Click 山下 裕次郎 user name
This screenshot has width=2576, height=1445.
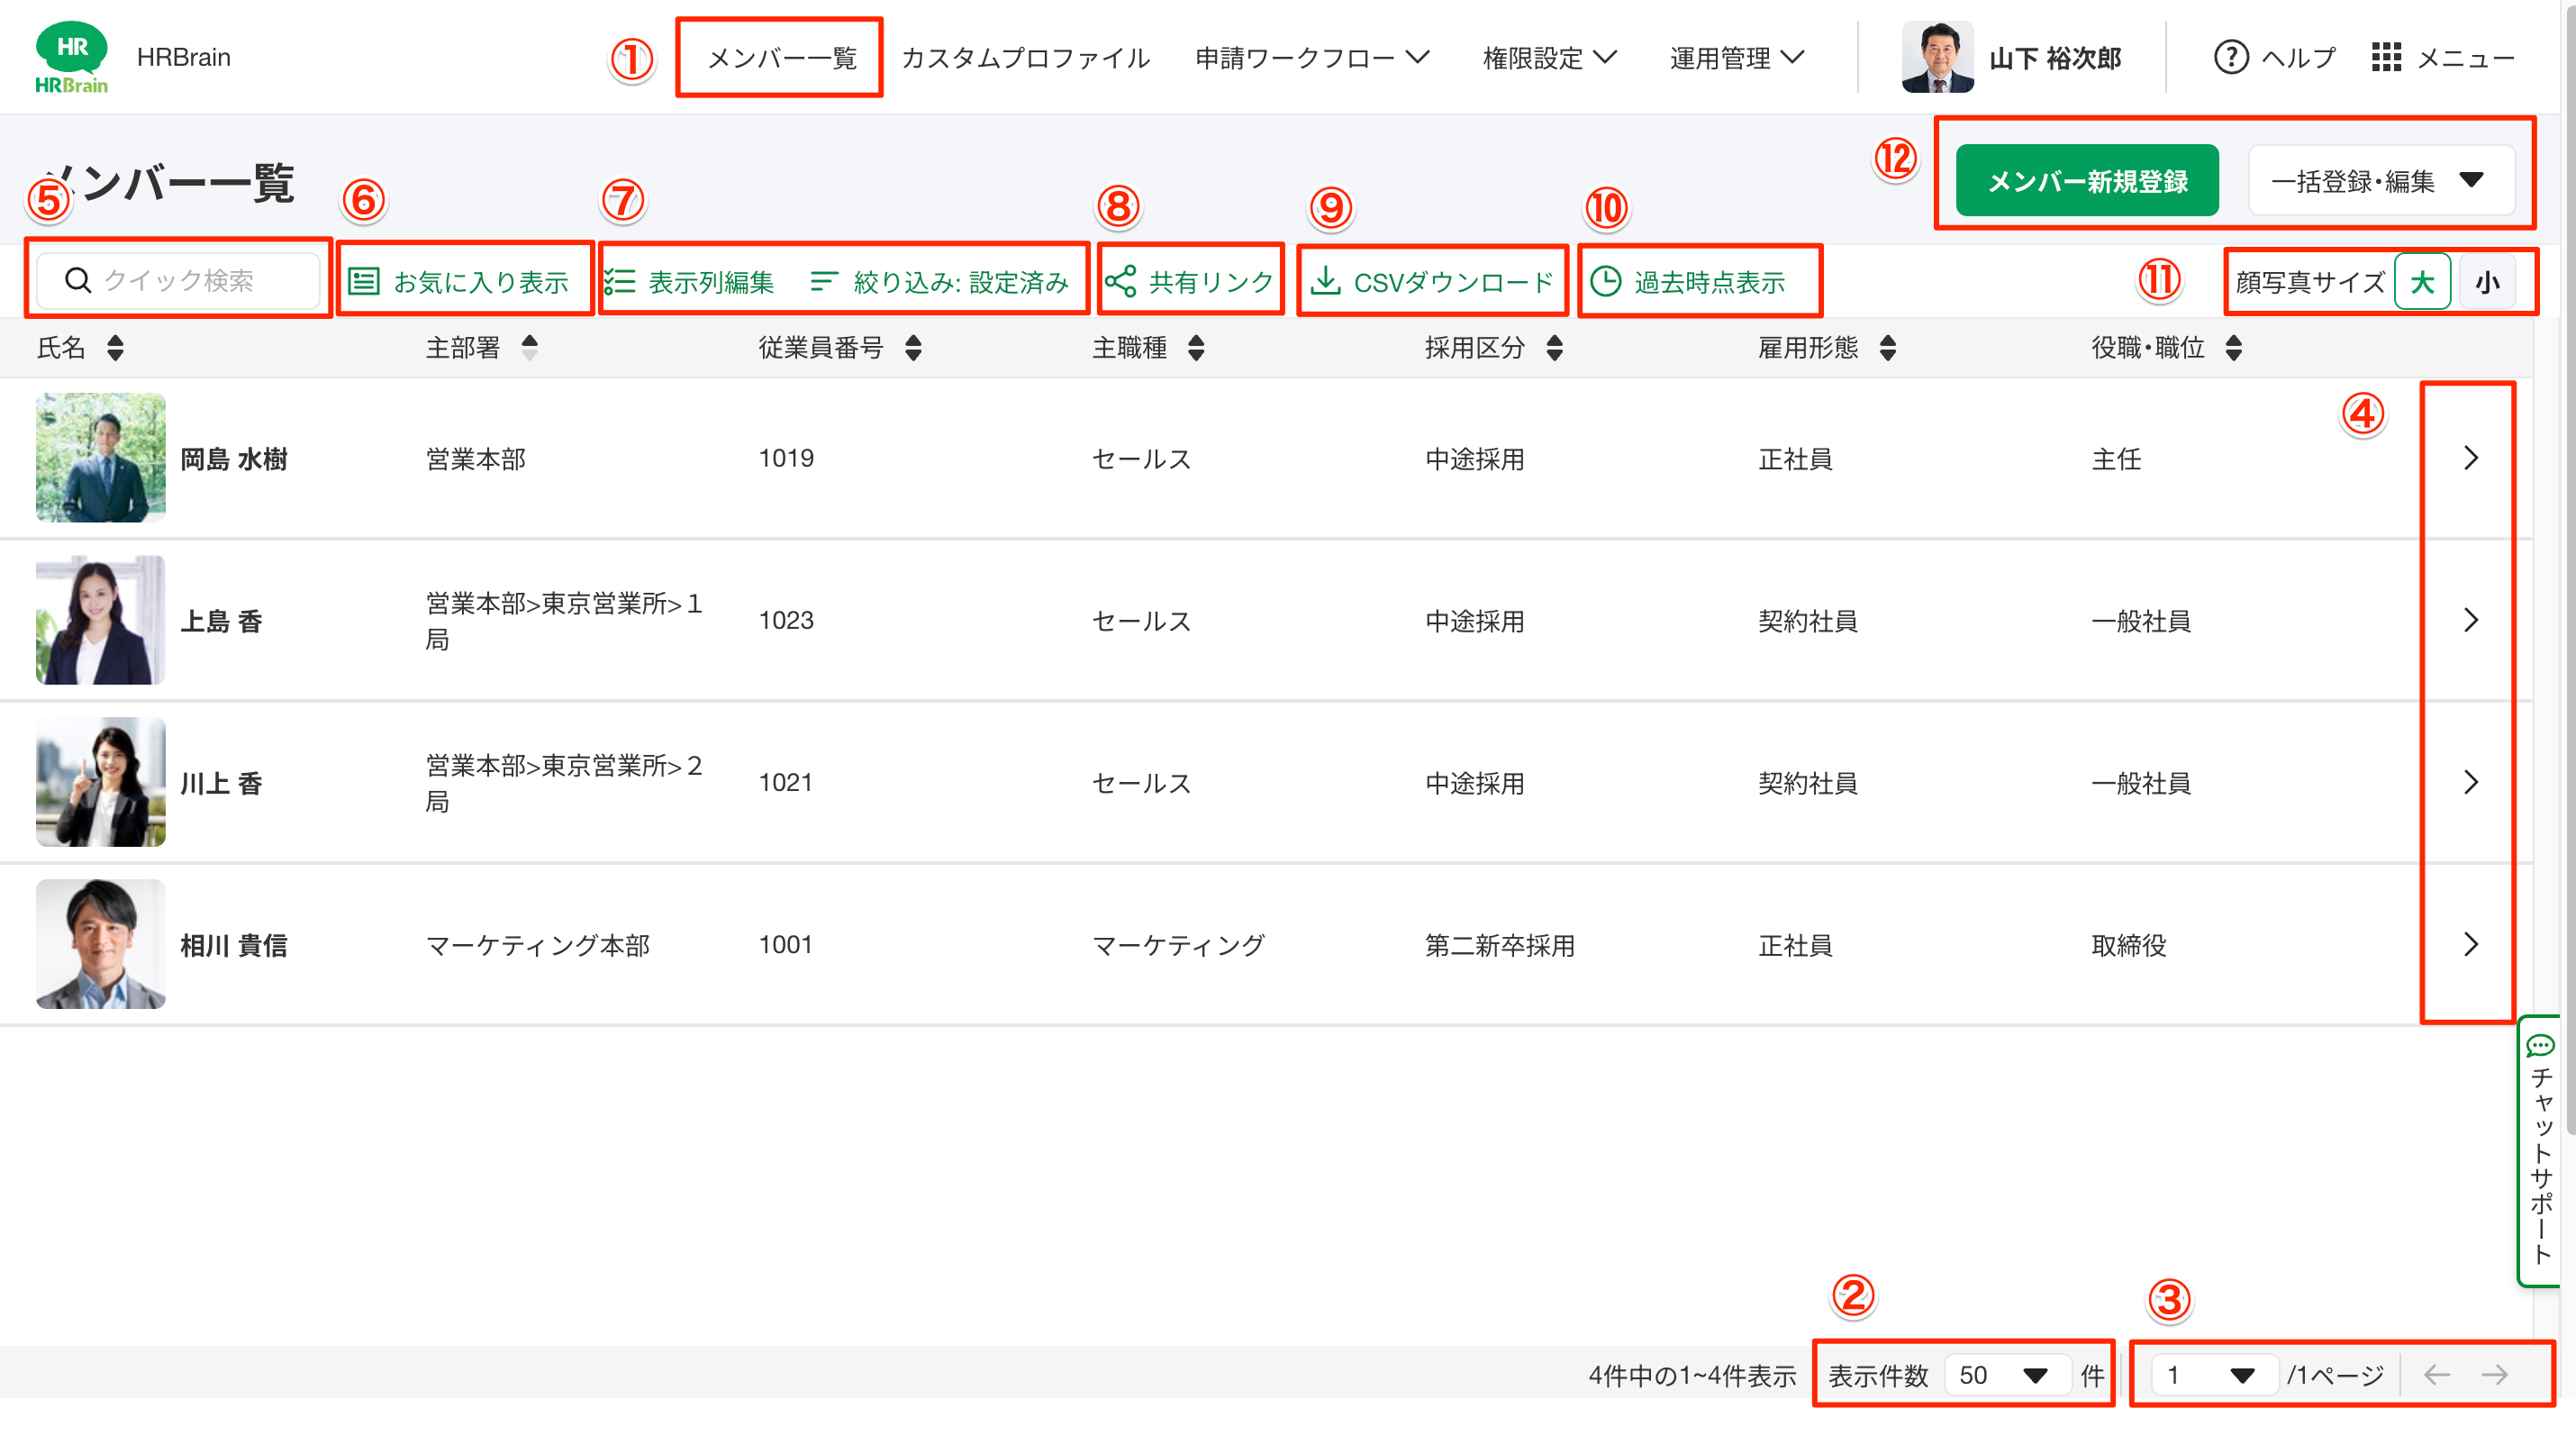2054,58
